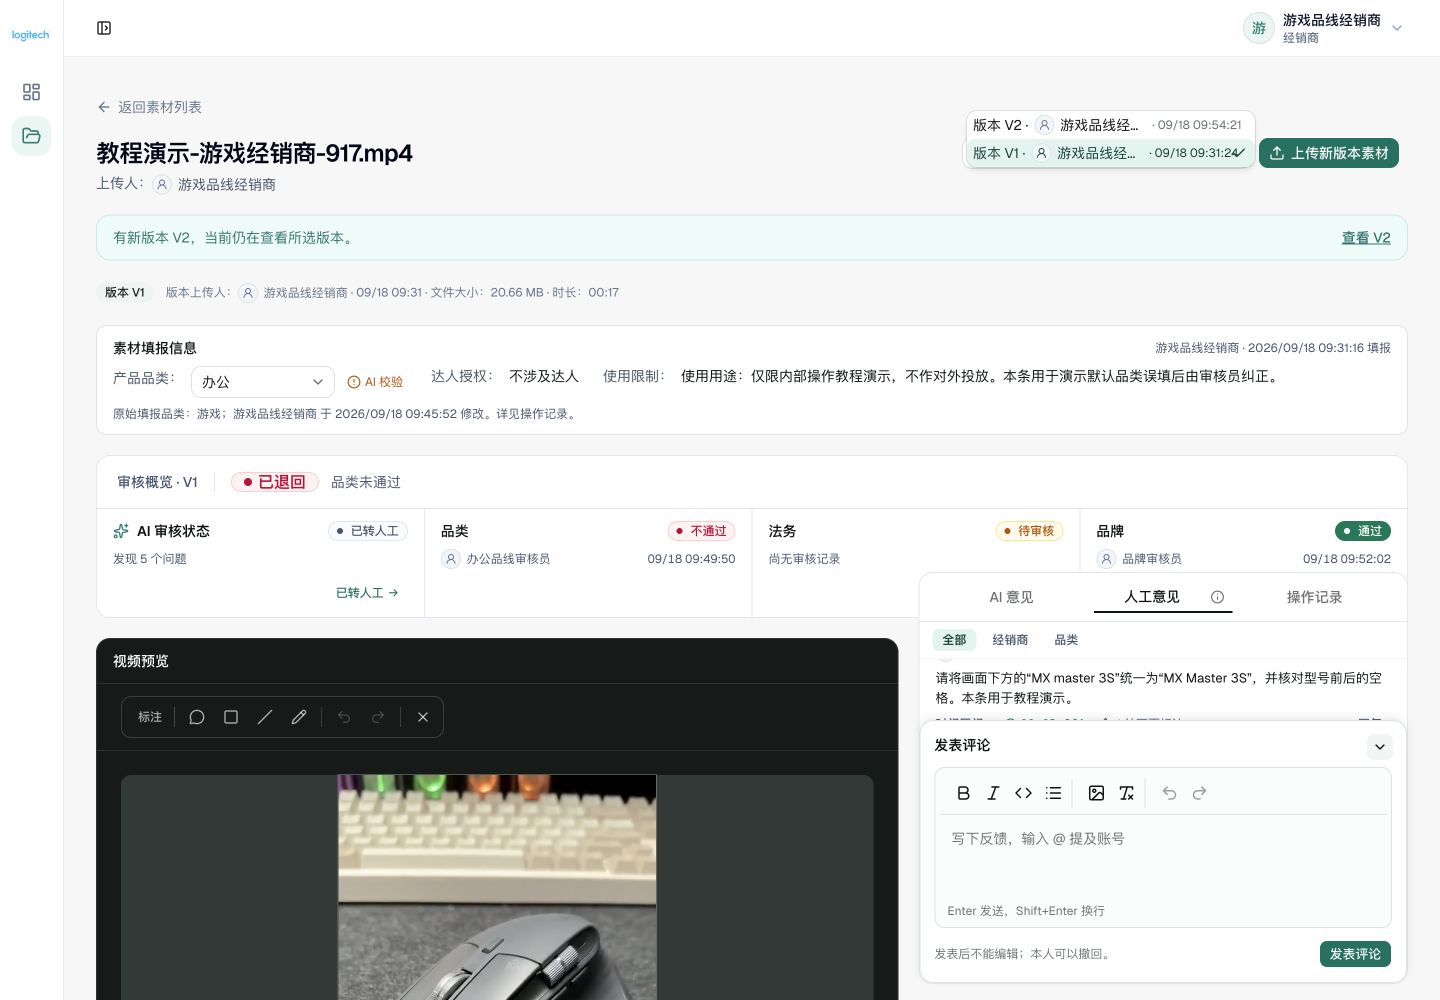Filter comments by 品类
Screen dimensions: 1440x1000
click(x=1066, y=640)
